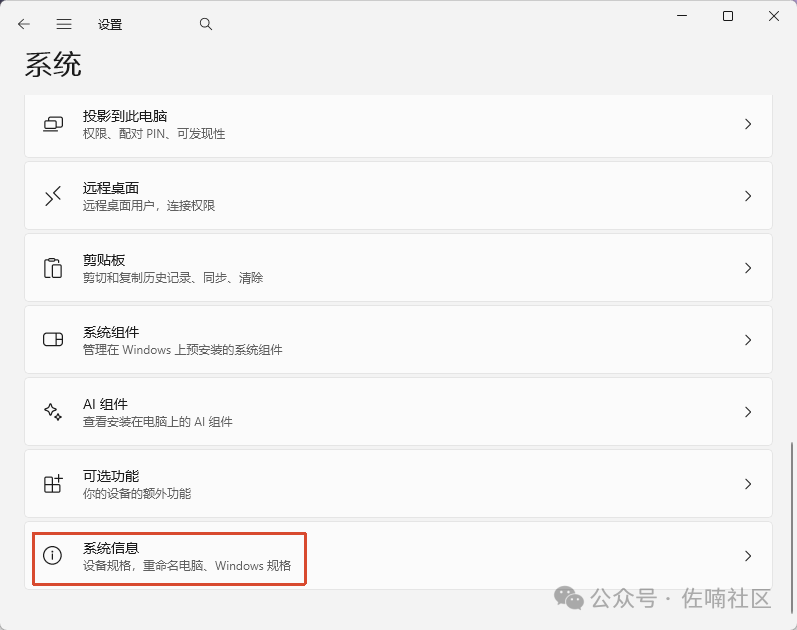
Task: Open the 系统信息 settings title
Action: click(111, 548)
